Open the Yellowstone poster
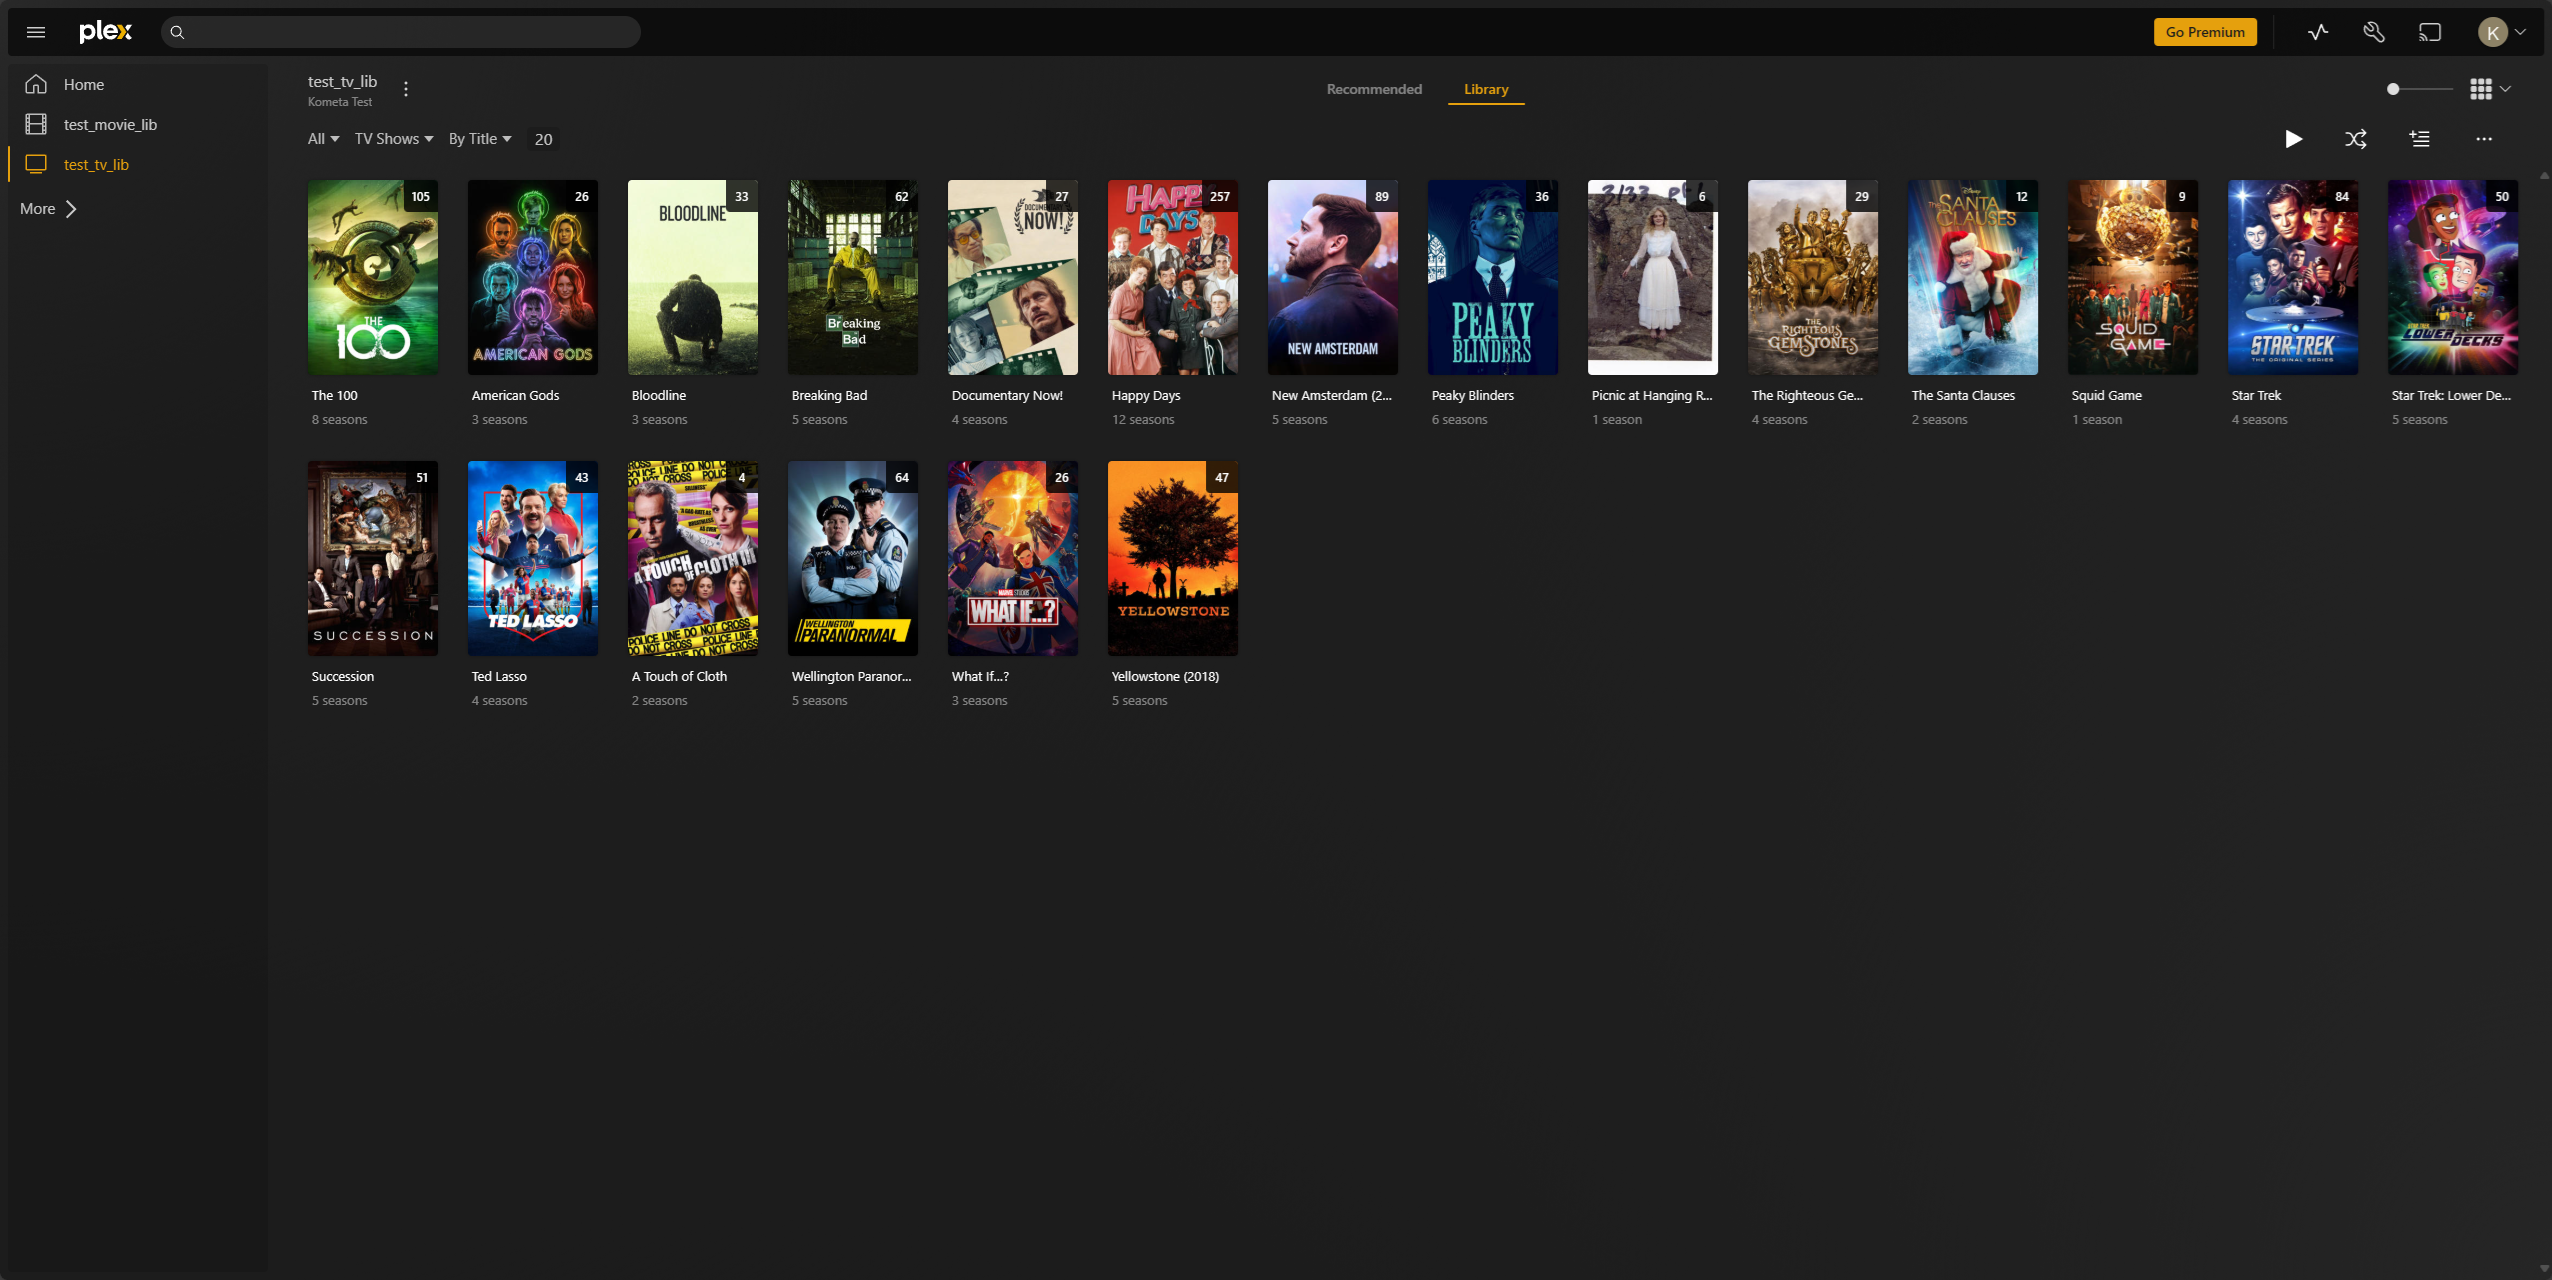Image resolution: width=2552 pixels, height=1280 pixels. coord(1173,559)
